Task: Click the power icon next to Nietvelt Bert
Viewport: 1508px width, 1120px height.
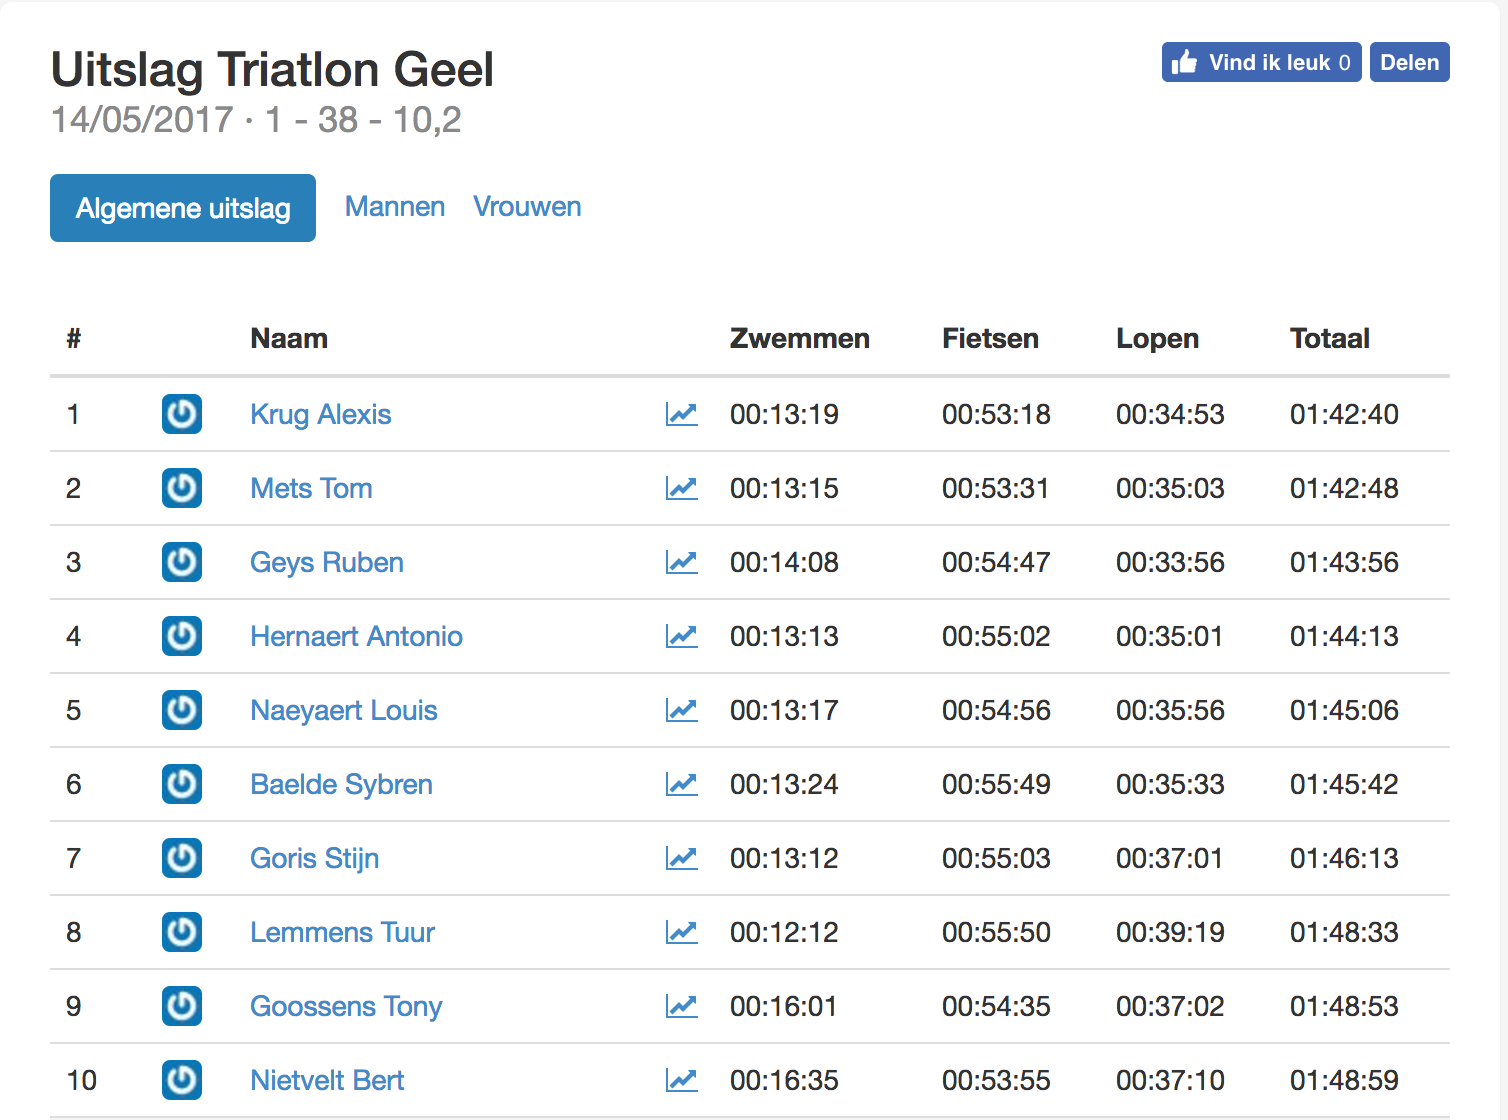Action: click(181, 1080)
